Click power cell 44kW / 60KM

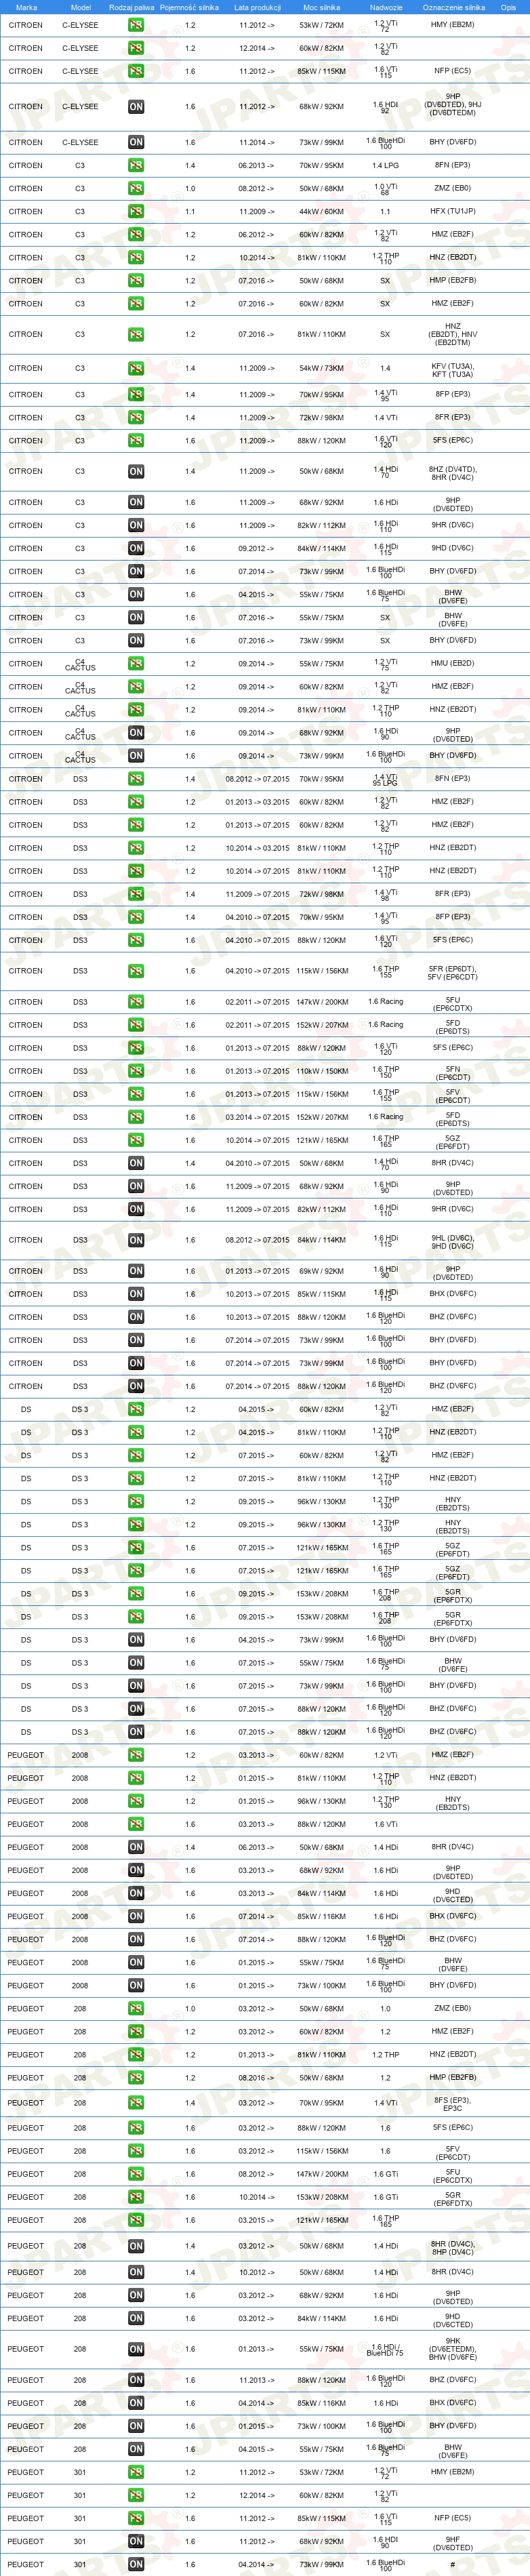(x=321, y=212)
